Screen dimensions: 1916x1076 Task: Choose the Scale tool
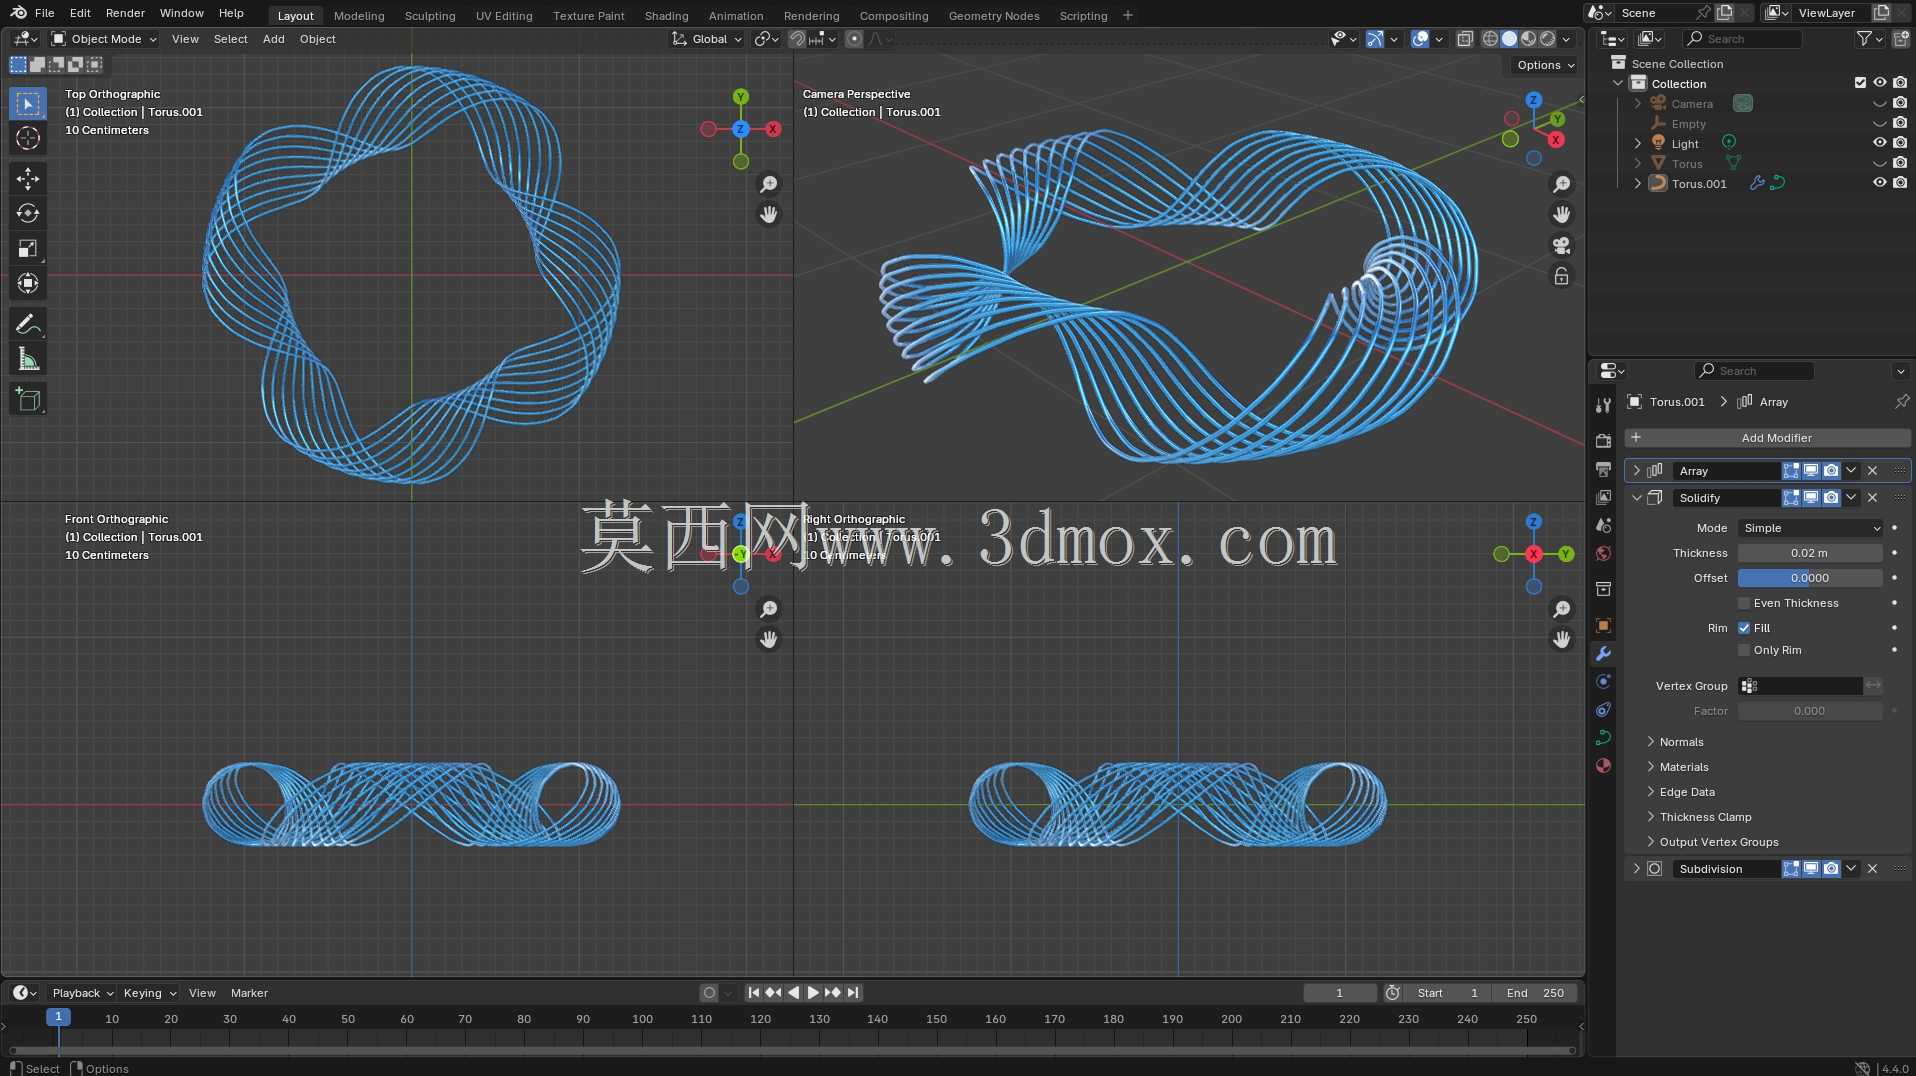click(x=28, y=248)
